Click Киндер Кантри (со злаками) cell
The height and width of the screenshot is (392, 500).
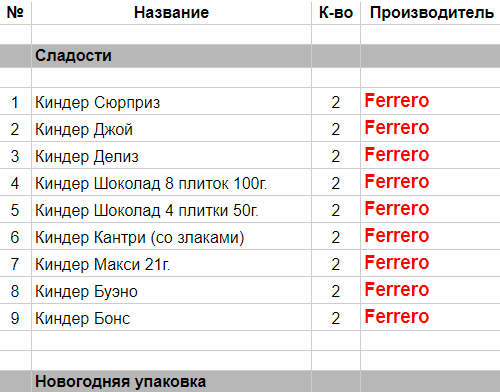171,237
